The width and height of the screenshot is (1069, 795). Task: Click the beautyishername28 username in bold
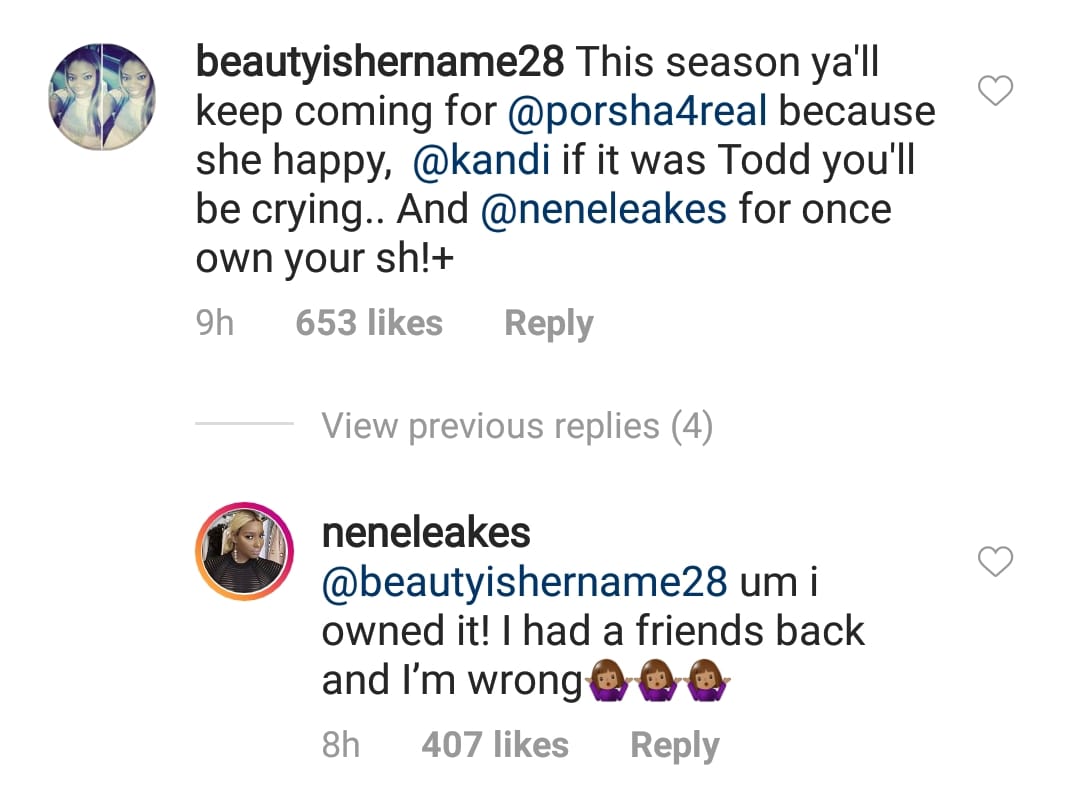[x=380, y=62]
